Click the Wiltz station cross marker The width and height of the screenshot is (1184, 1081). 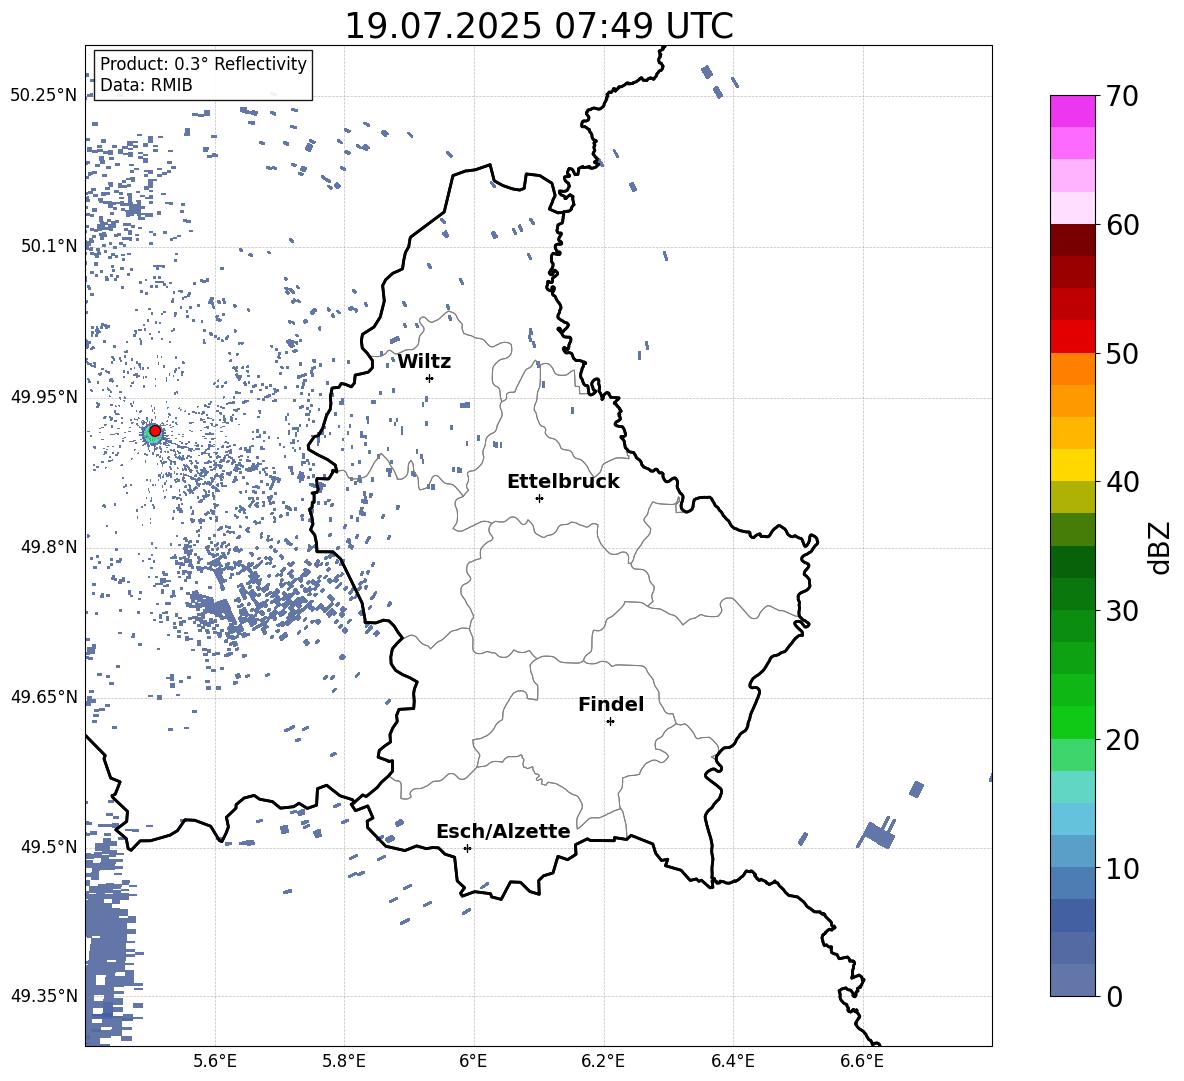[x=430, y=378]
